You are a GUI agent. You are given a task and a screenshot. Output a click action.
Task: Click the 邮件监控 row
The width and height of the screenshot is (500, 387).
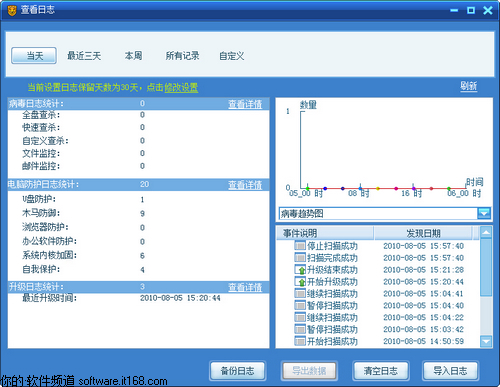coord(138,166)
